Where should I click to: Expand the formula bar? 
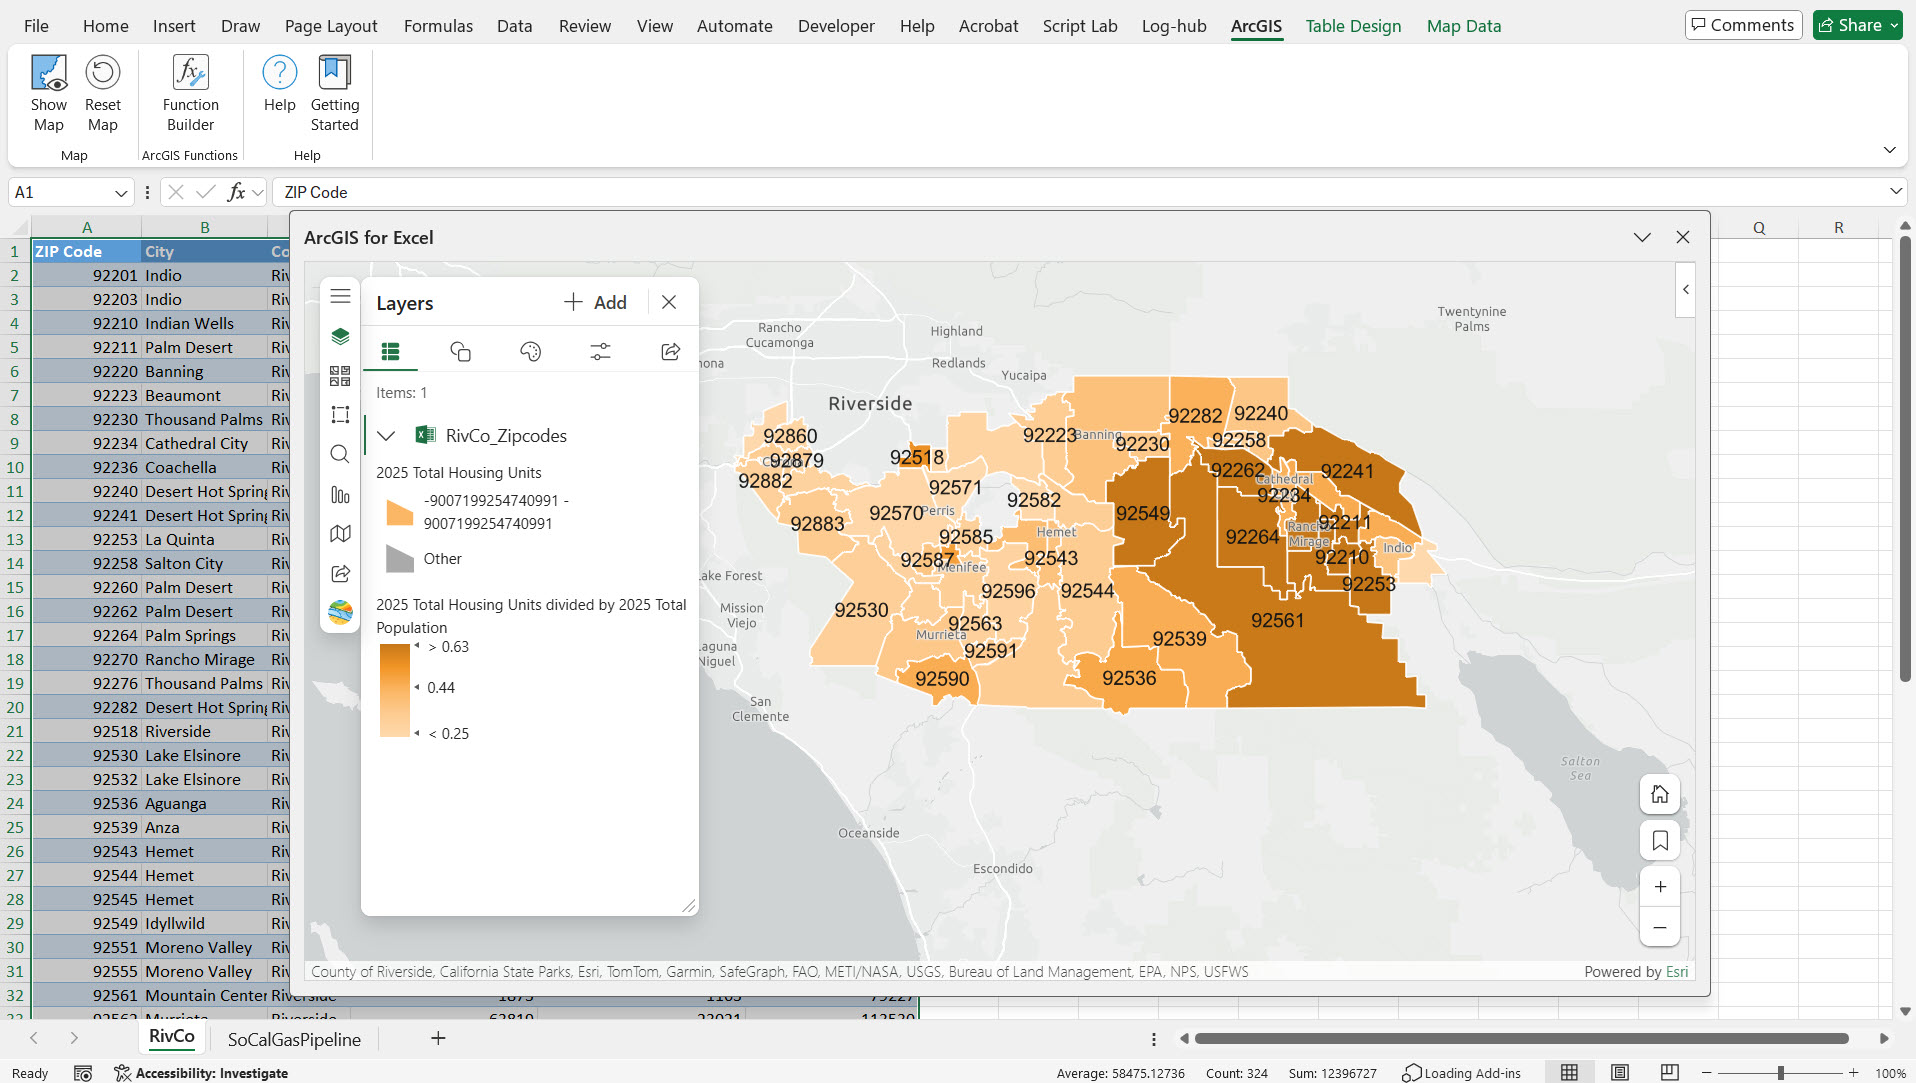click(1895, 191)
